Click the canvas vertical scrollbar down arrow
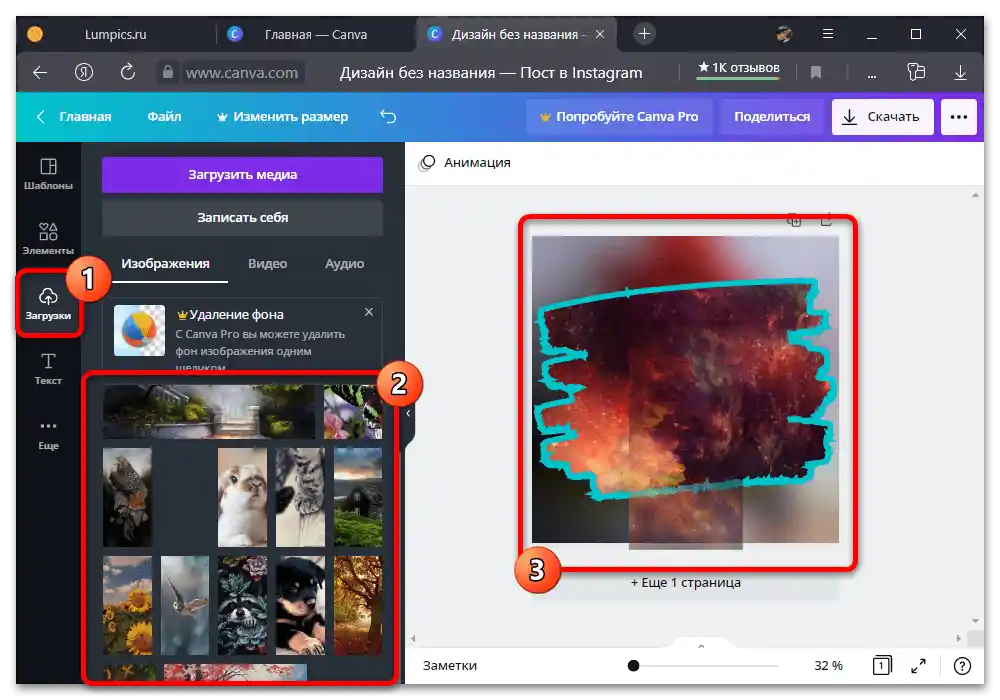This screenshot has height=700, width=1000. click(975, 620)
